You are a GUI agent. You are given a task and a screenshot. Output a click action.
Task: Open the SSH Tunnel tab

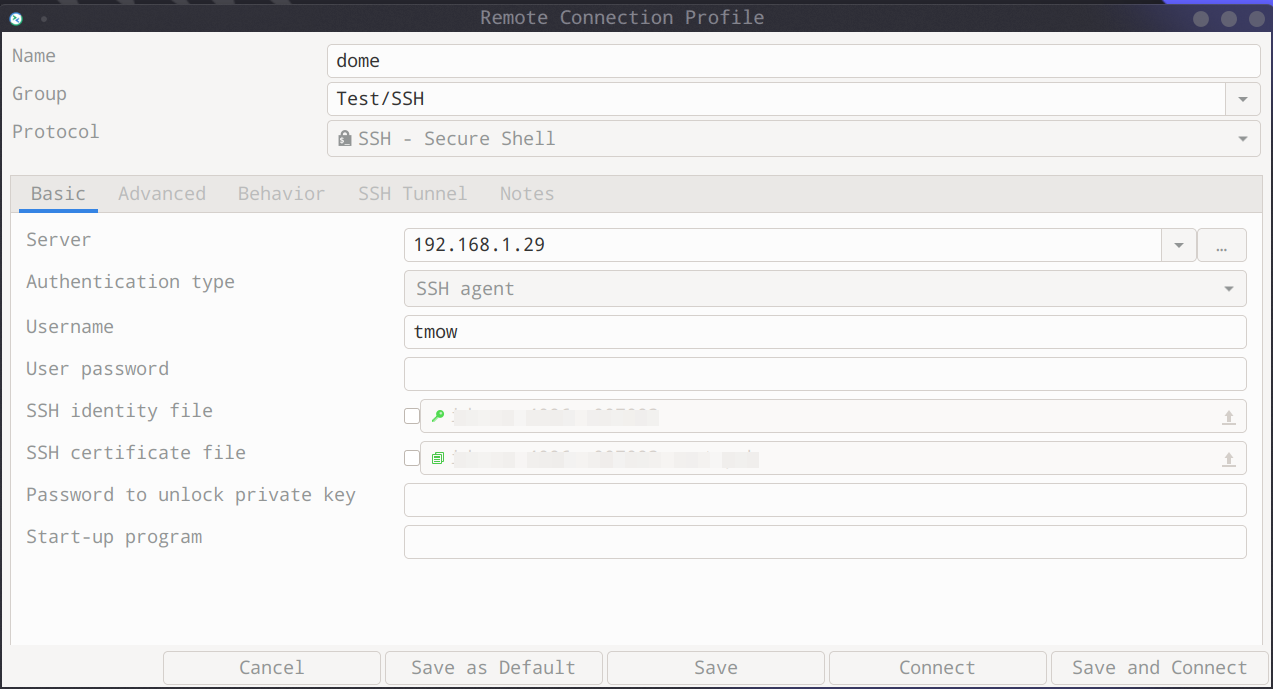tap(412, 194)
